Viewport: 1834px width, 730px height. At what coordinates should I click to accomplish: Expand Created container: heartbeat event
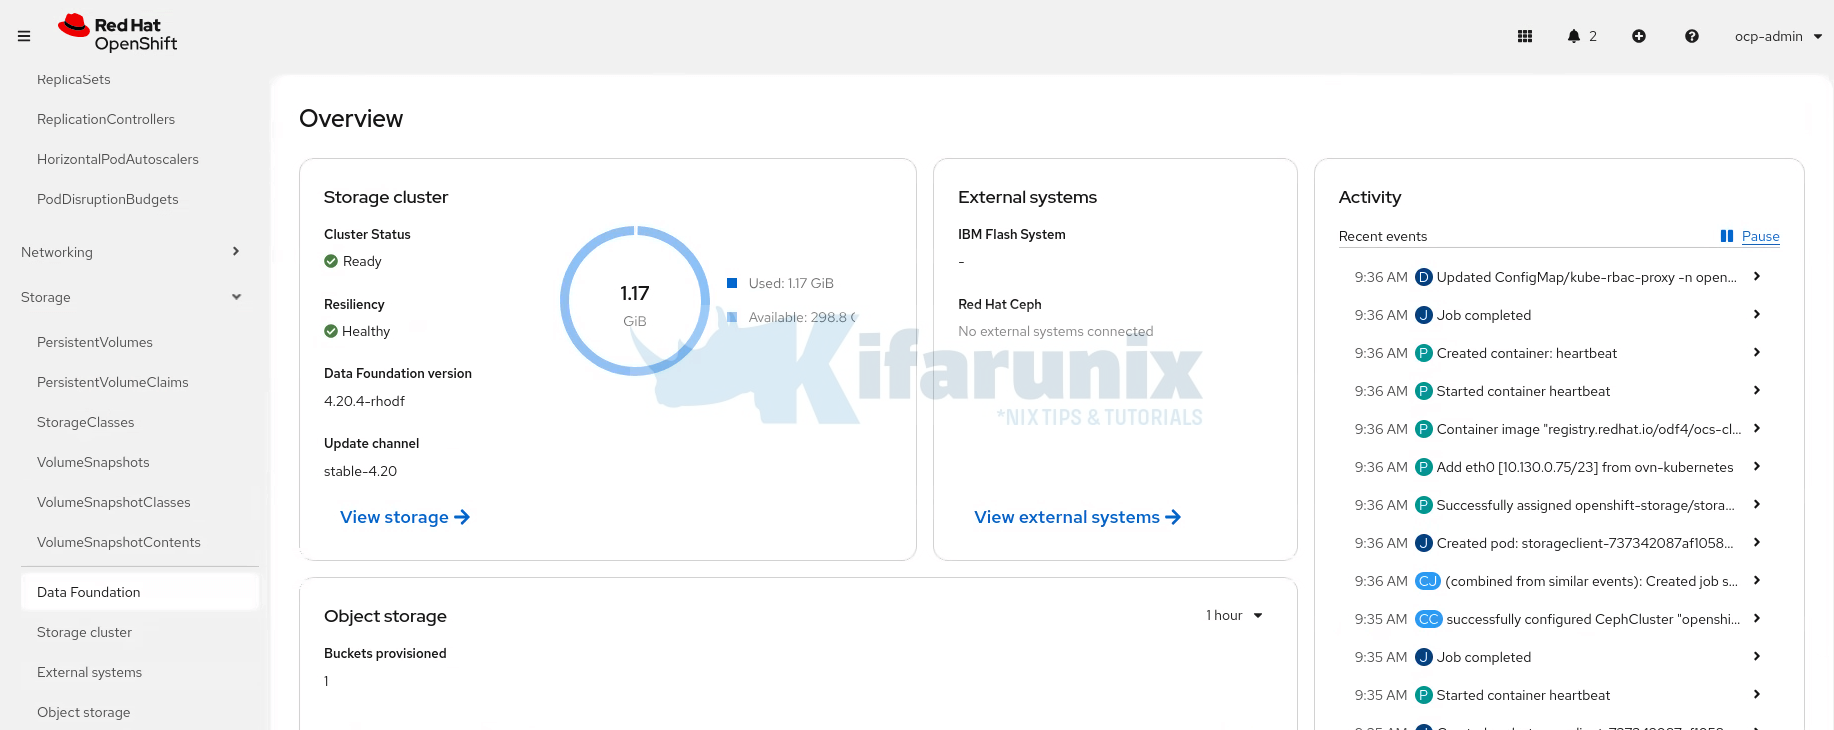coord(1757,353)
